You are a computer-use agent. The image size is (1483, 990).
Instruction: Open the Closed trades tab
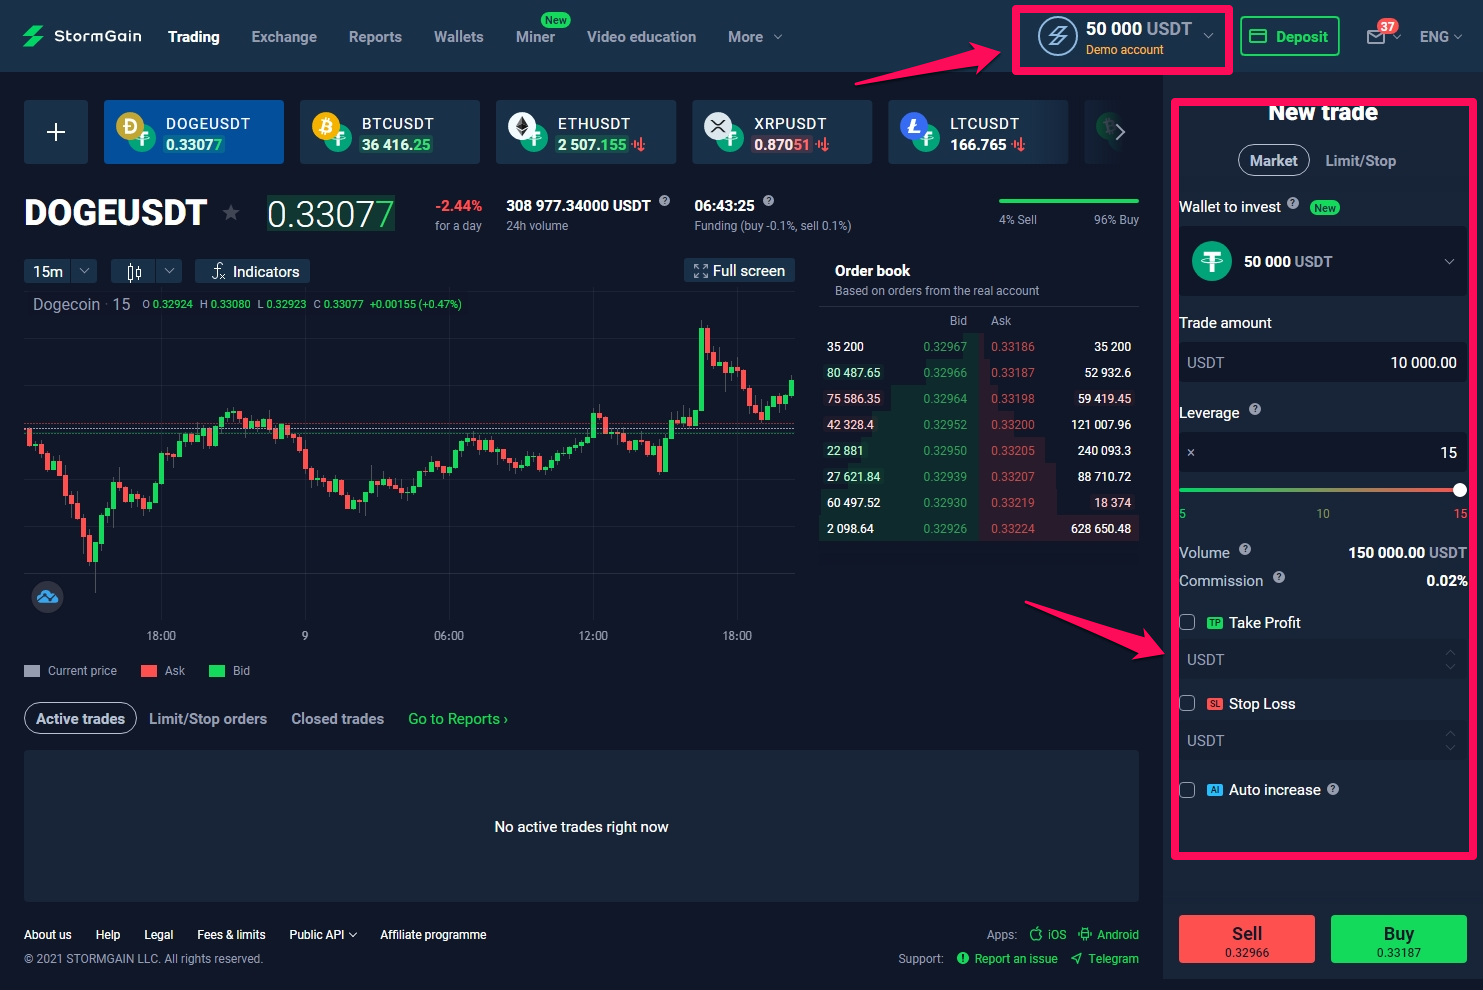click(337, 718)
